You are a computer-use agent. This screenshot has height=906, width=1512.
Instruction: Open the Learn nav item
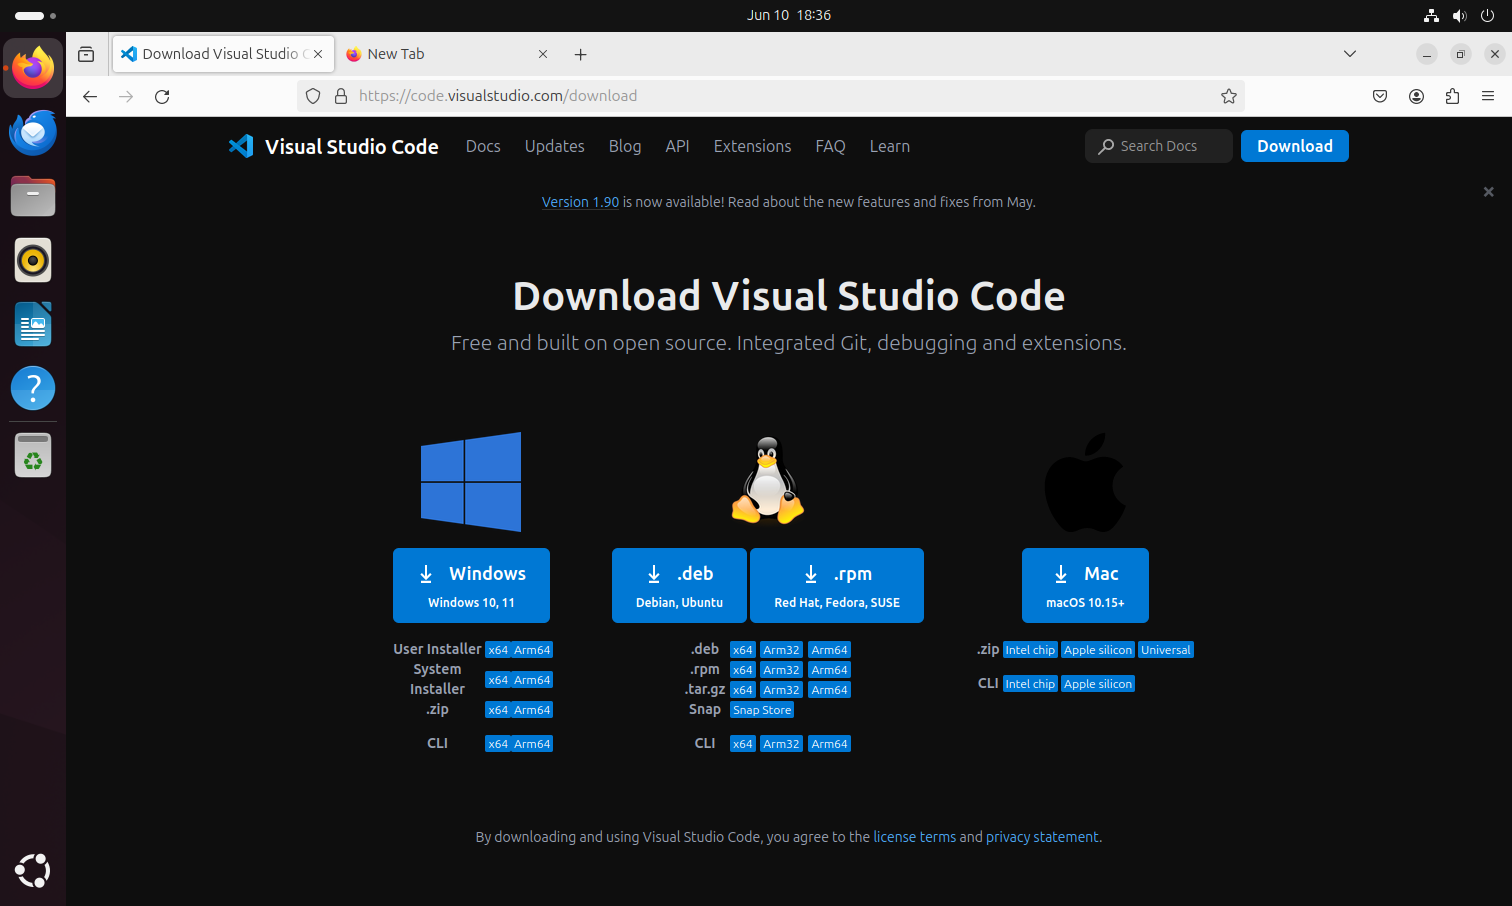coord(889,146)
